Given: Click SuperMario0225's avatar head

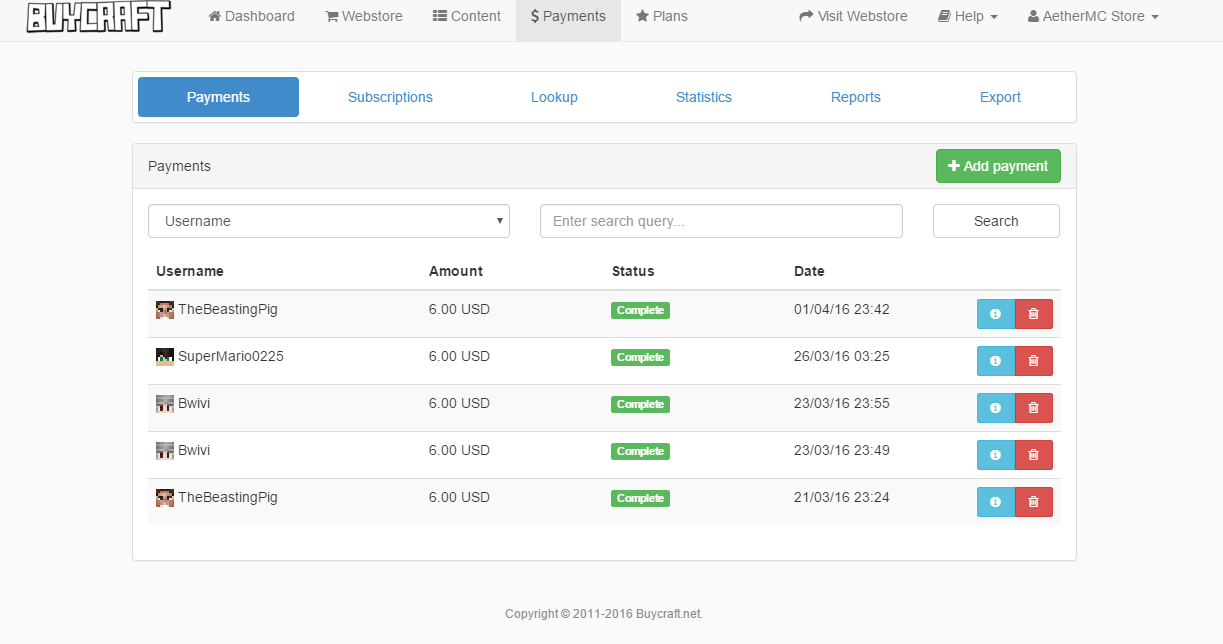Looking at the screenshot, I should pos(165,357).
